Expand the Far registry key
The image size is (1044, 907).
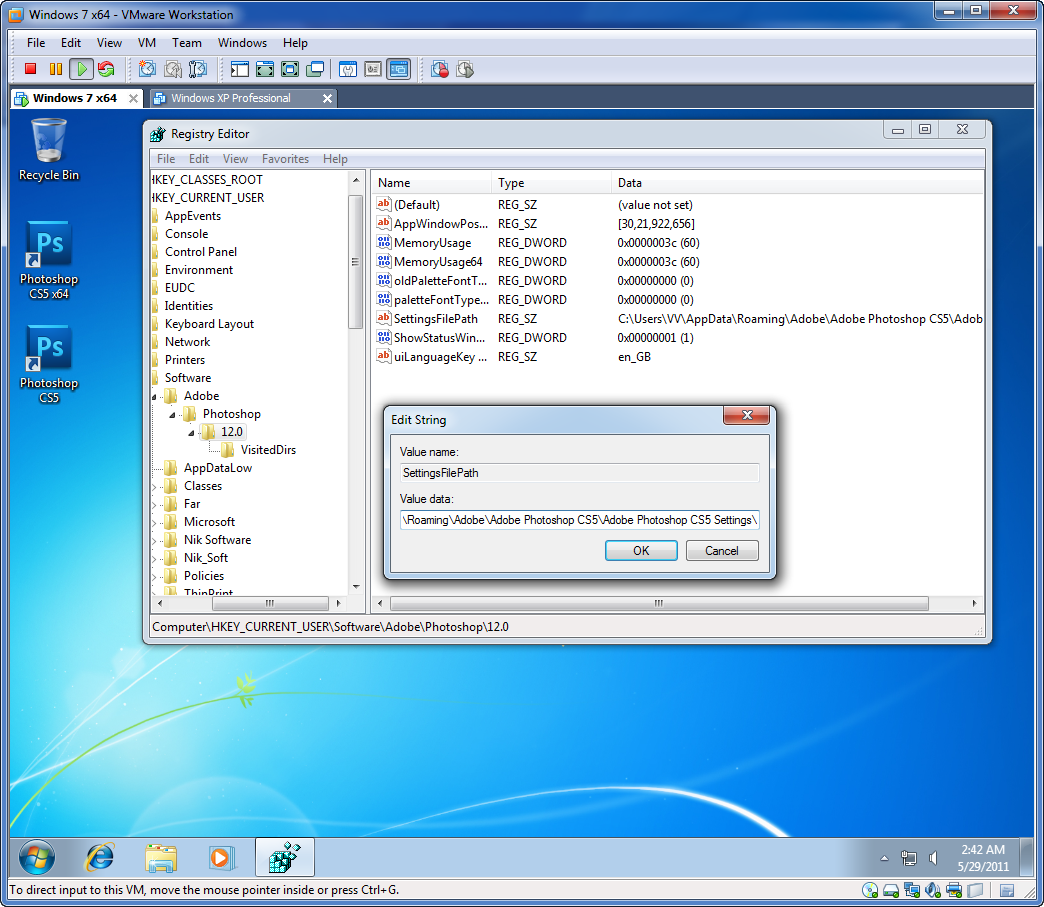(154, 505)
